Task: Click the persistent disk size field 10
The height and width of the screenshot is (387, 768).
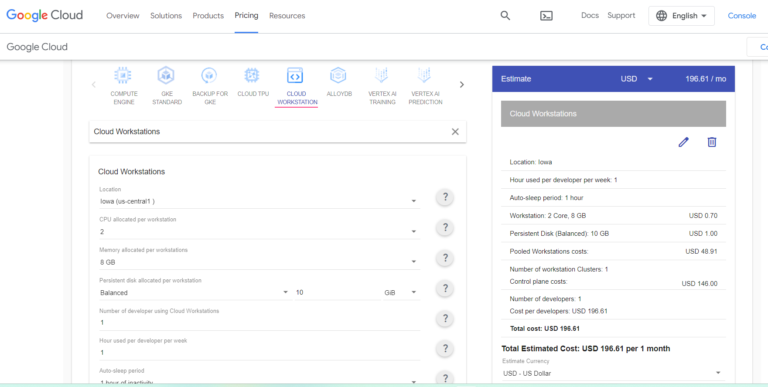Action: pyautogui.click(x=337, y=292)
